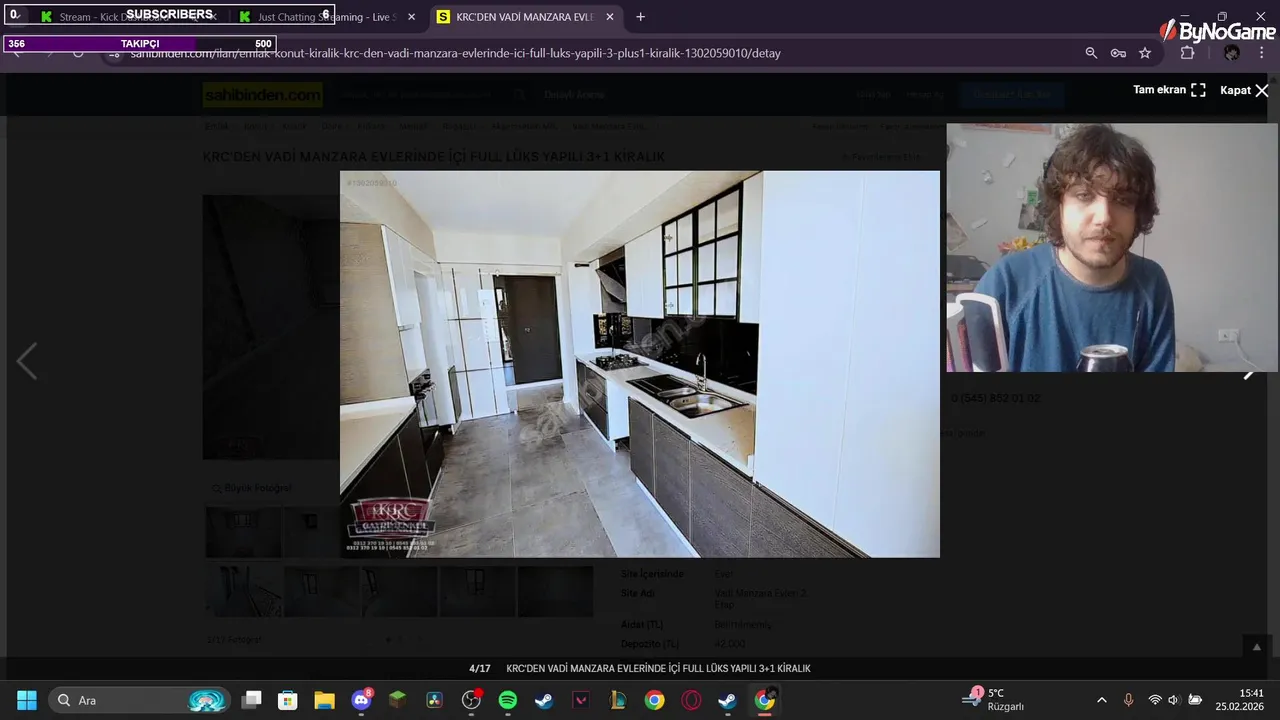Viewport: 1280px width, 720px height.
Task: Switch to OBS Studio on taskbar
Action: [471, 700]
